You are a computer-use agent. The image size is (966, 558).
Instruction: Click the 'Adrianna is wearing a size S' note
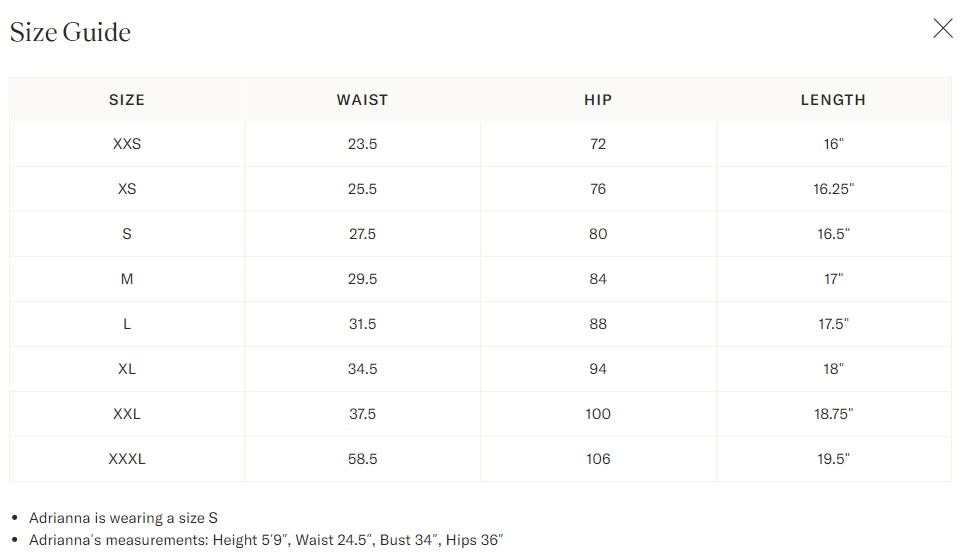(123, 518)
